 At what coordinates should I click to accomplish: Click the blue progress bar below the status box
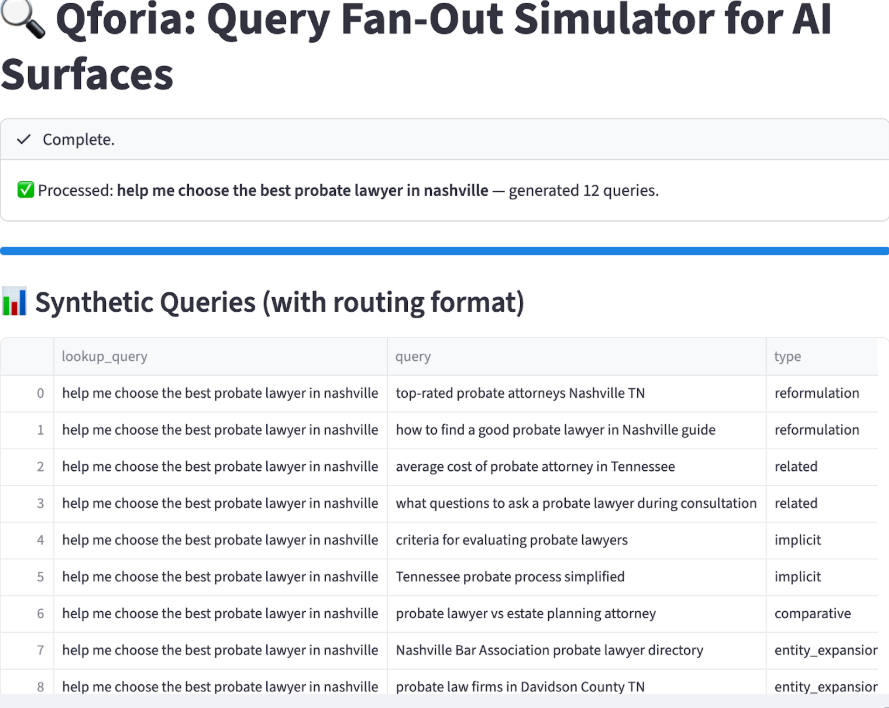tap(444, 249)
